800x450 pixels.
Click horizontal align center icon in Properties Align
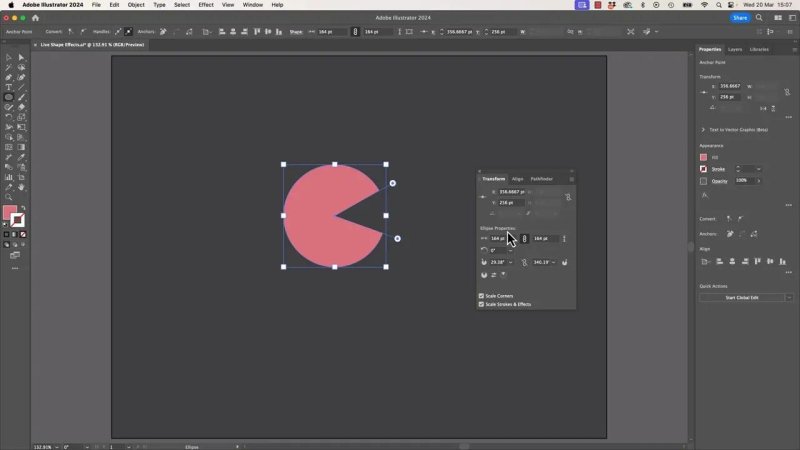[732, 262]
